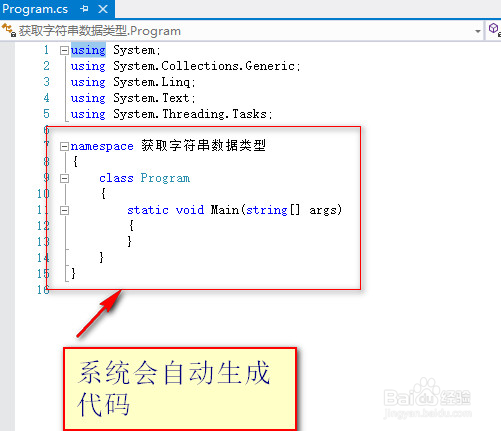Pin the Program.cs tab
This screenshot has height=431, width=501.
[84, 9]
